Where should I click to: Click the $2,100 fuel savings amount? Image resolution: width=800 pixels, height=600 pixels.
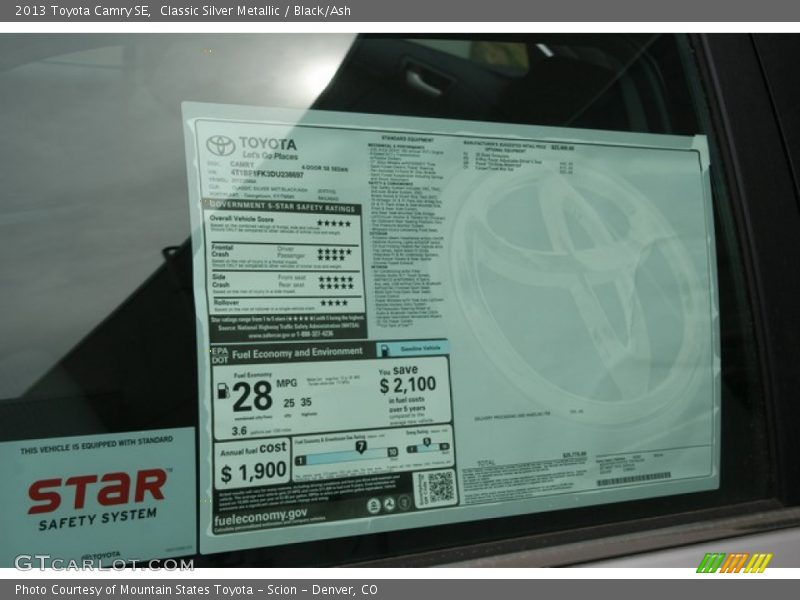[408, 385]
